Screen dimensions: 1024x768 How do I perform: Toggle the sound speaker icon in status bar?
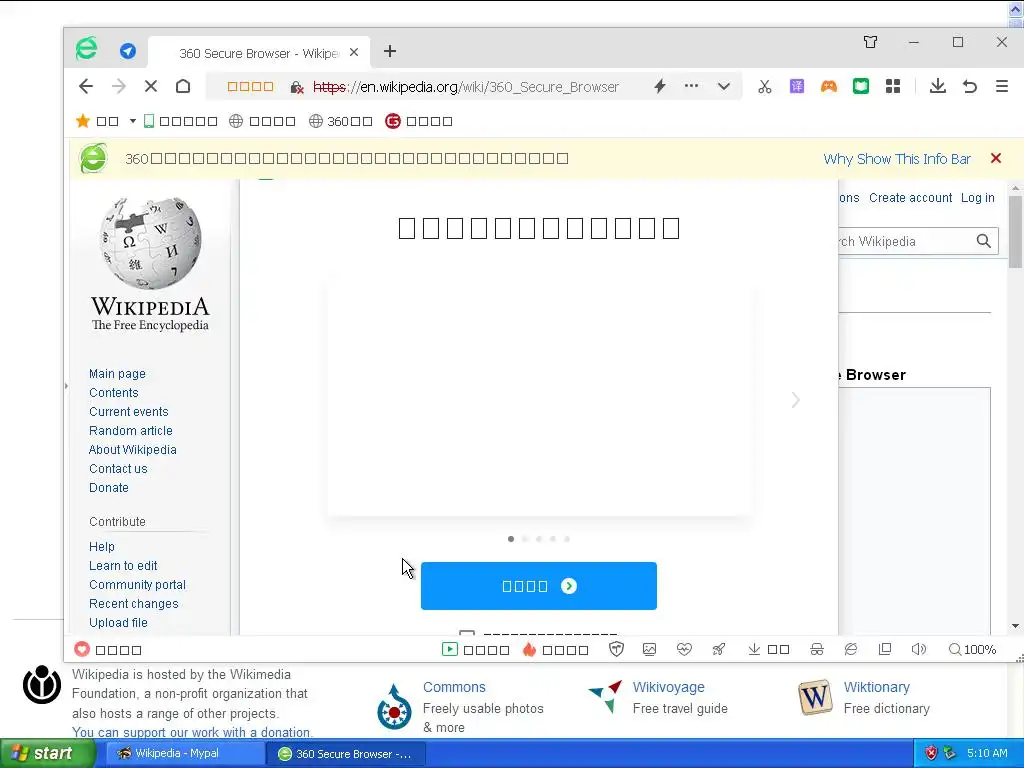coord(918,649)
